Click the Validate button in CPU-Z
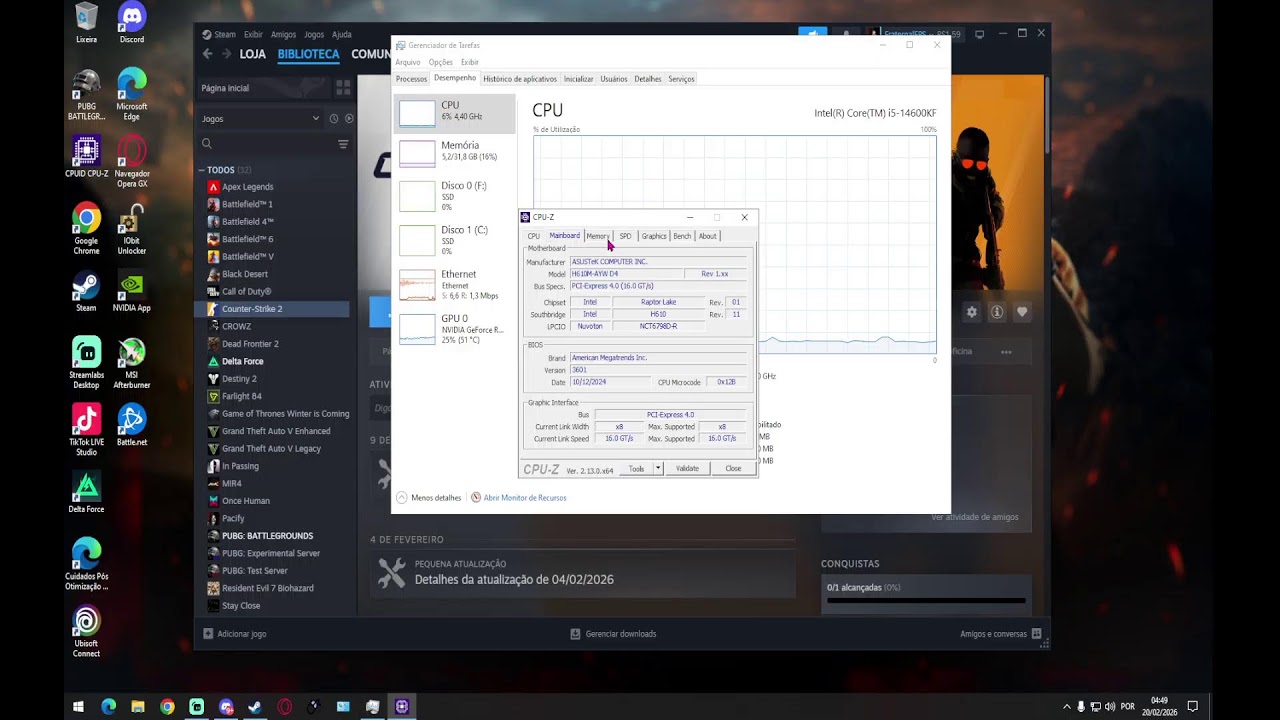Screen dimensions: 1280x720 coord(687,468)
